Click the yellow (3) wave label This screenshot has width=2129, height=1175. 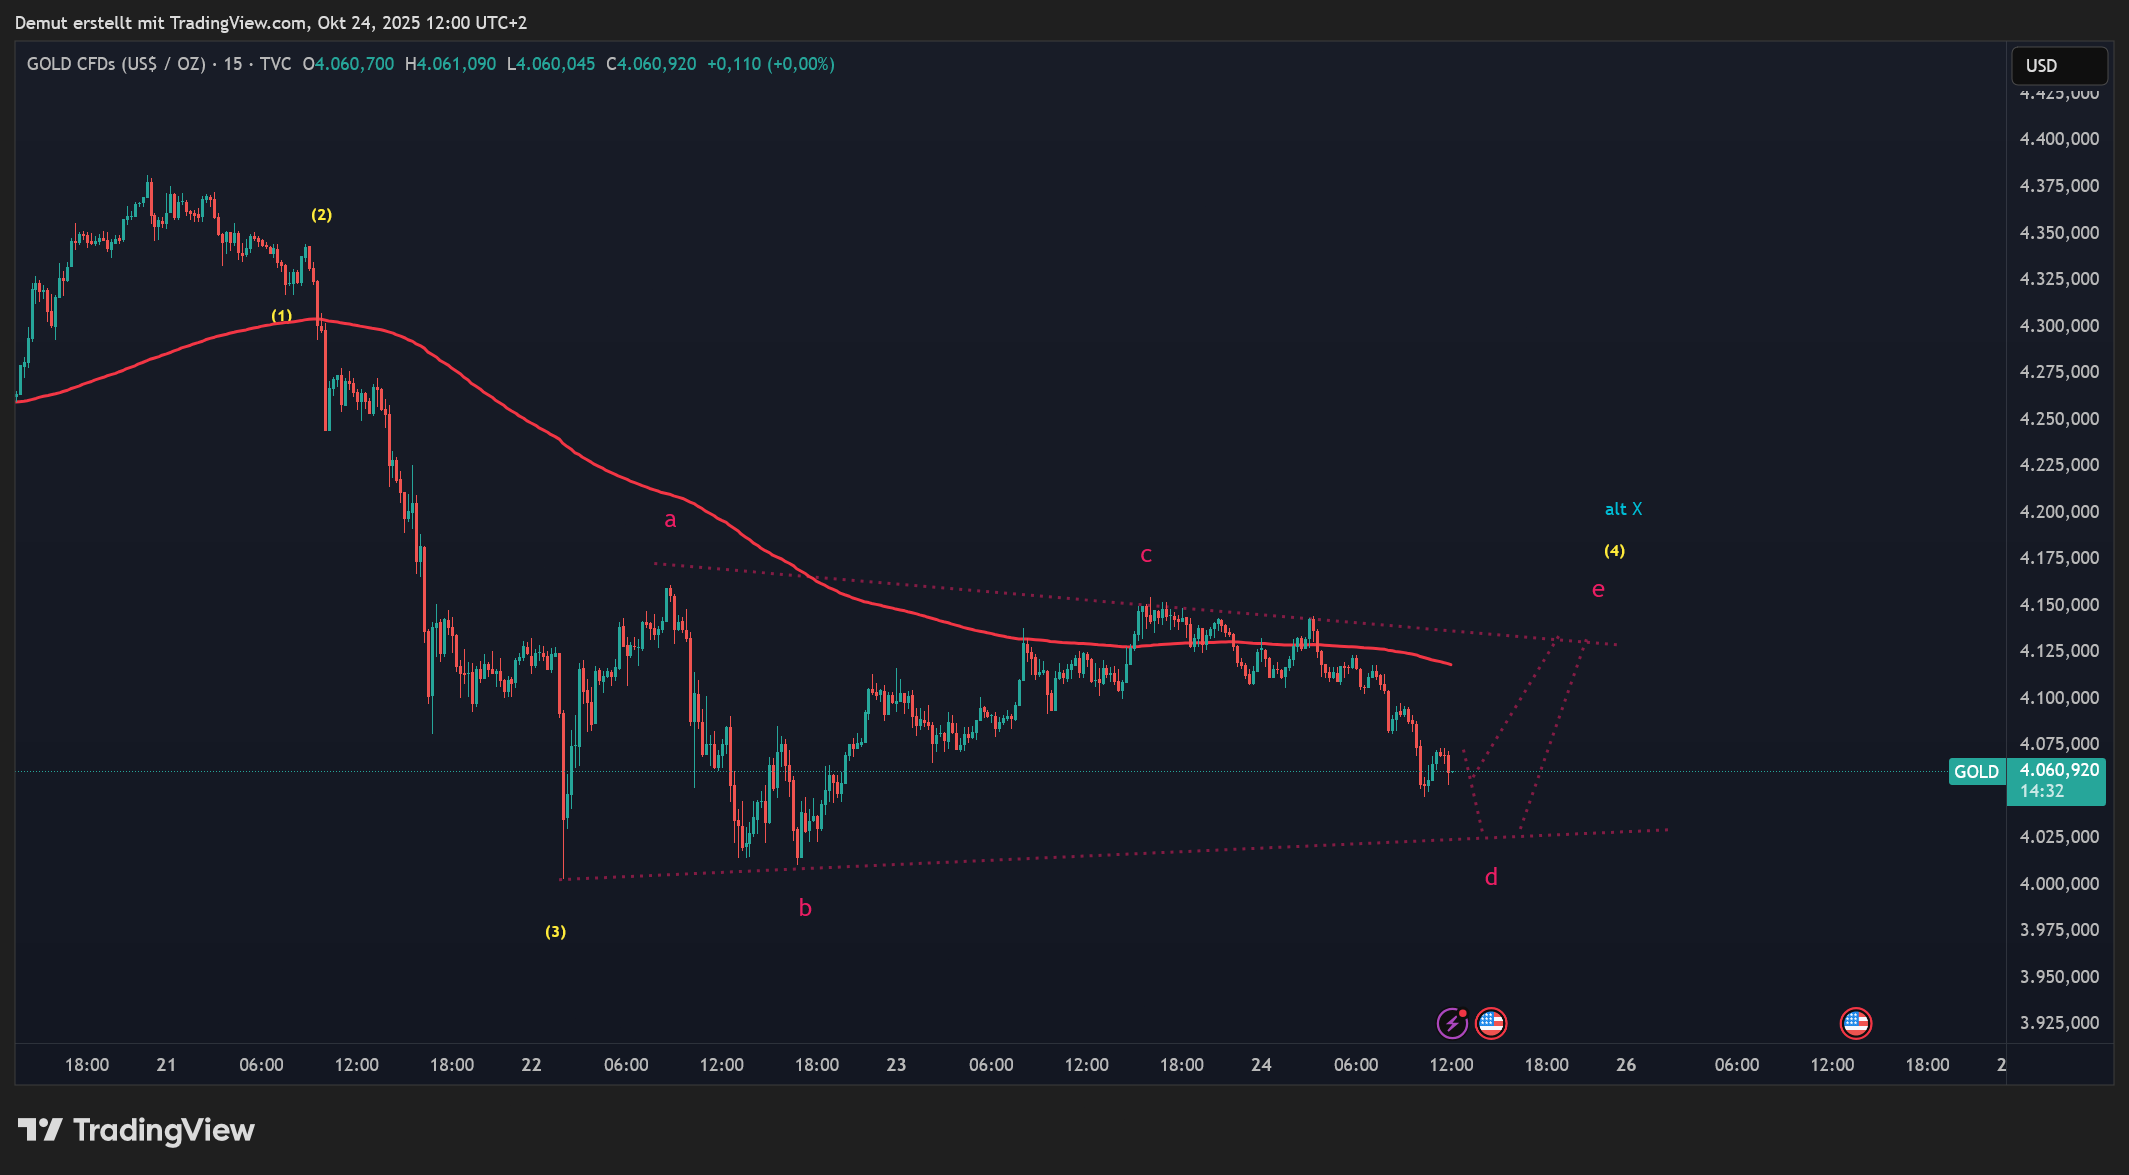point(555,932)
